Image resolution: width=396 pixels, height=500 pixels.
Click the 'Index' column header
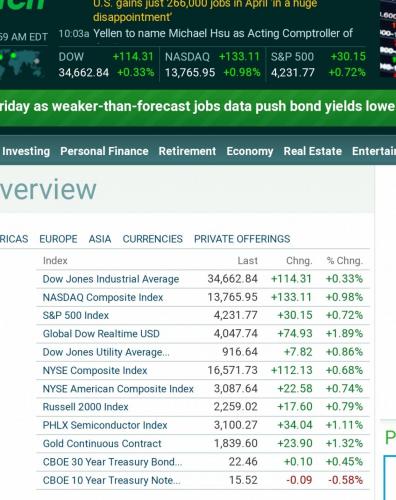point(55,260)
